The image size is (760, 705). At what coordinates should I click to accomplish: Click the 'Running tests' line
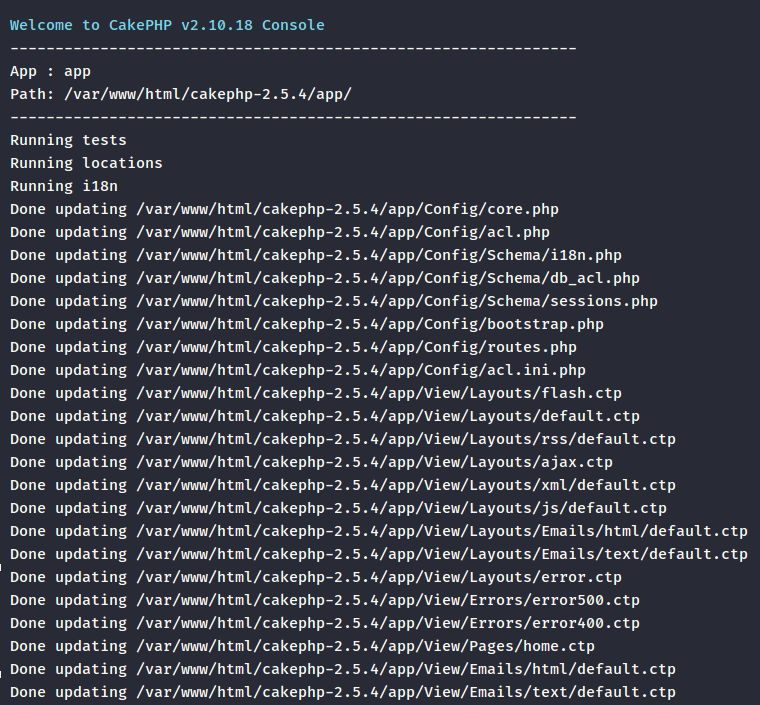68,140
